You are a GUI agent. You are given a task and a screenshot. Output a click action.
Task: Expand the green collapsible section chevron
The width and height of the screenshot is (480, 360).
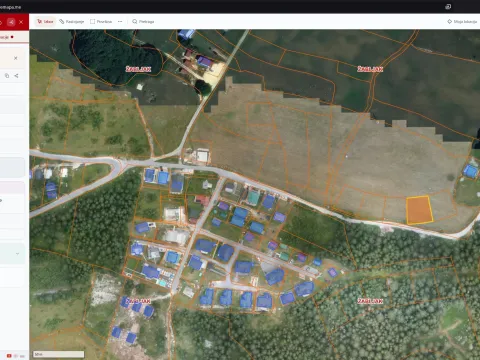pyautogui.click(x=17, y=254)
